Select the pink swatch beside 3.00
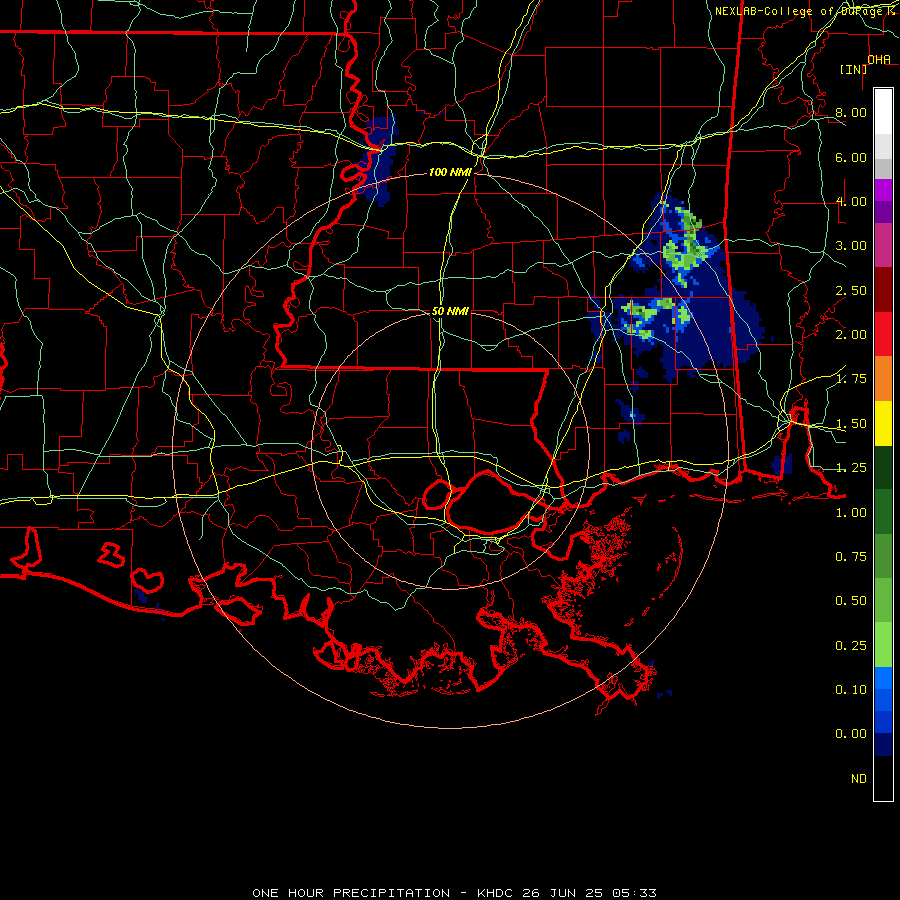Image resolution: width=900 pixels, height=900 pixels. pos(883,245)
